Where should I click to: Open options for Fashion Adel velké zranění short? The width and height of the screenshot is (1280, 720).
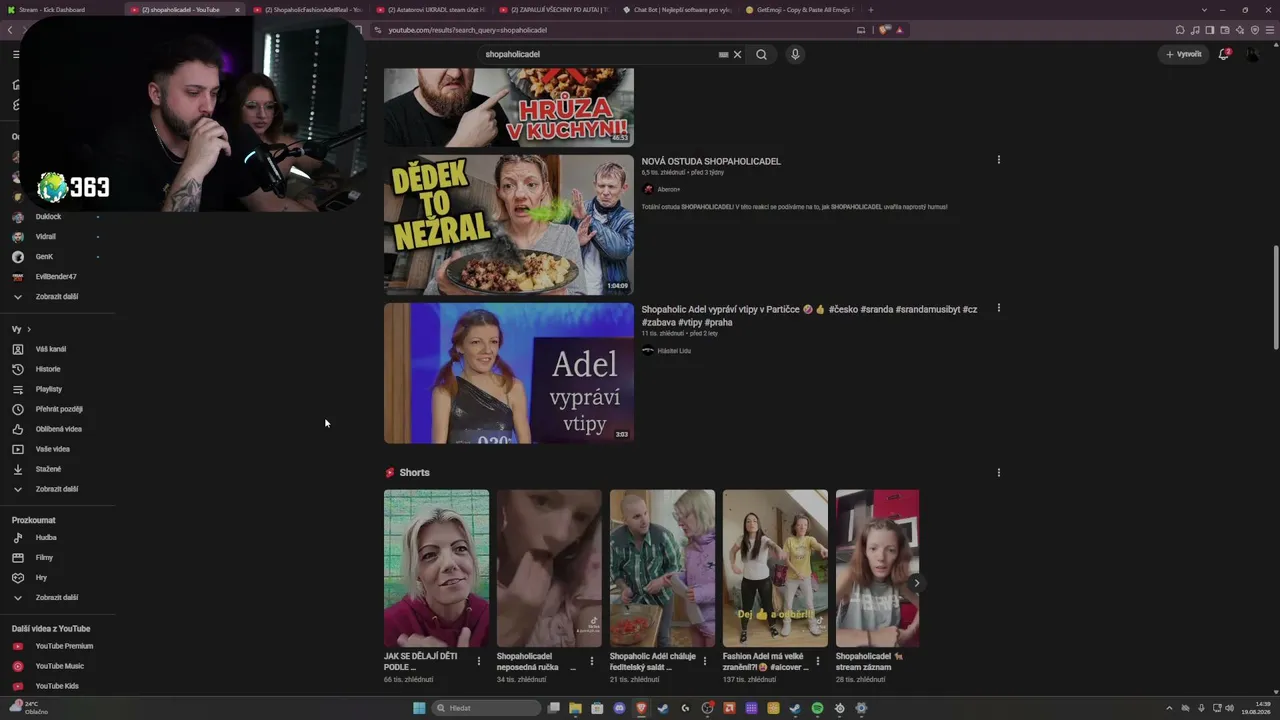click(818, 661)
